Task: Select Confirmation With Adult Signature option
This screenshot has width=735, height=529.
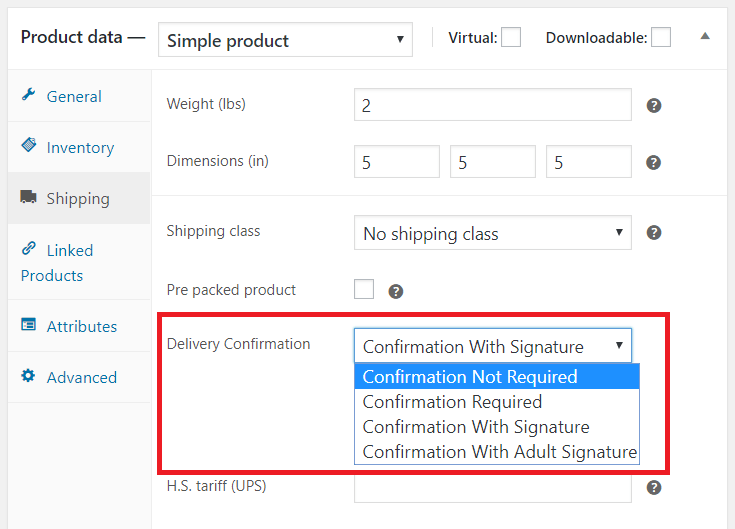Action: click(499, 452)
